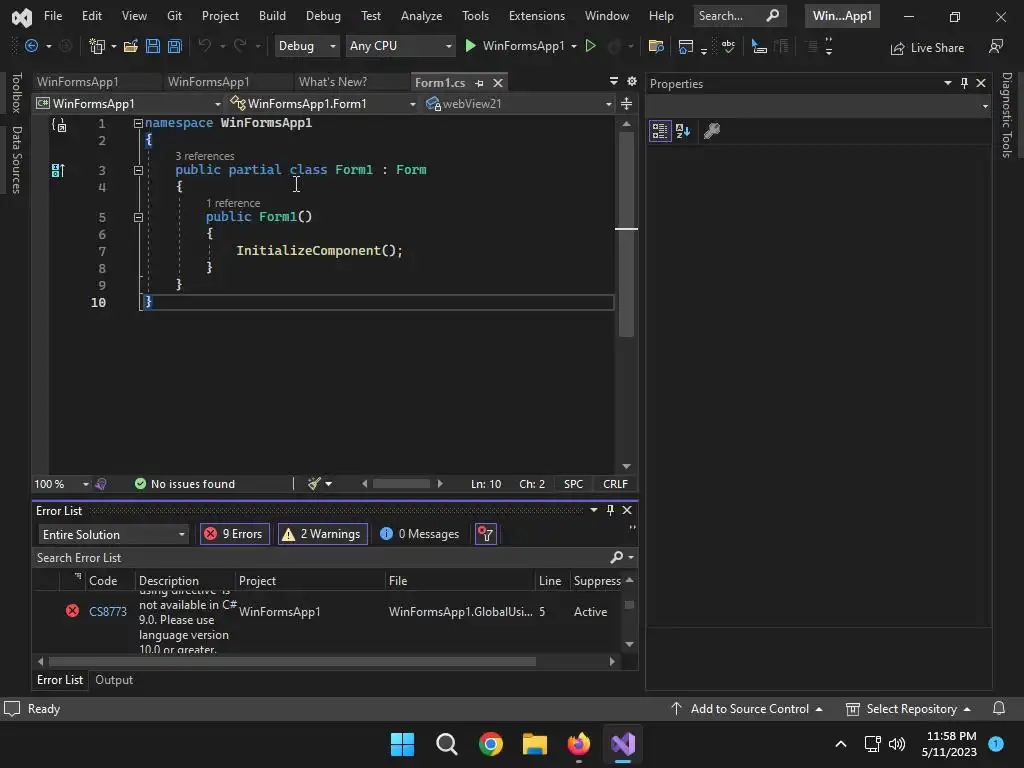
Task: Open the Build menu
Action: [272, 16]
